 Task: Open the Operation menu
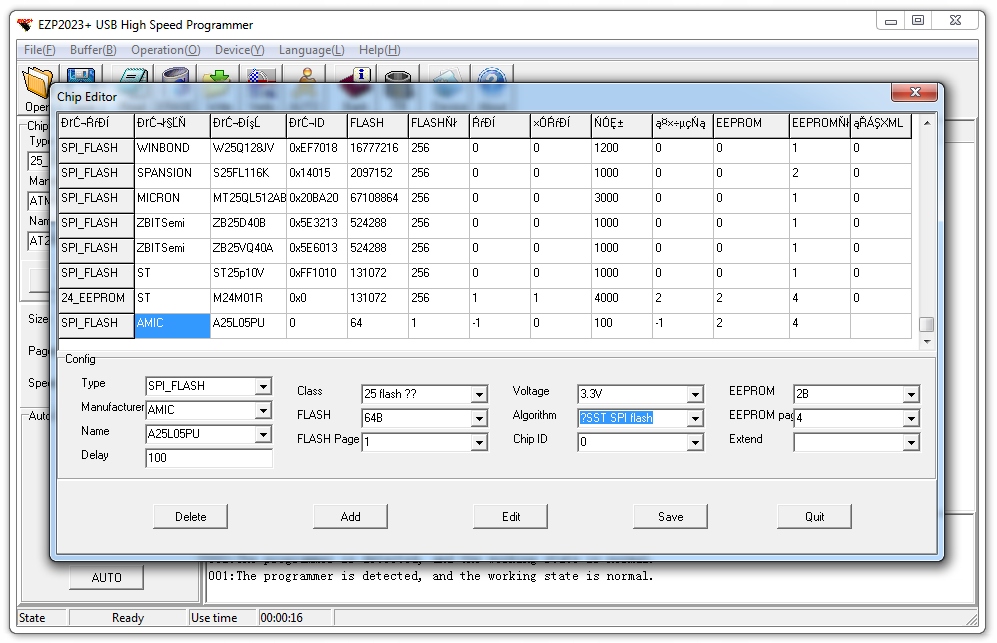click(x=165, y=50)
